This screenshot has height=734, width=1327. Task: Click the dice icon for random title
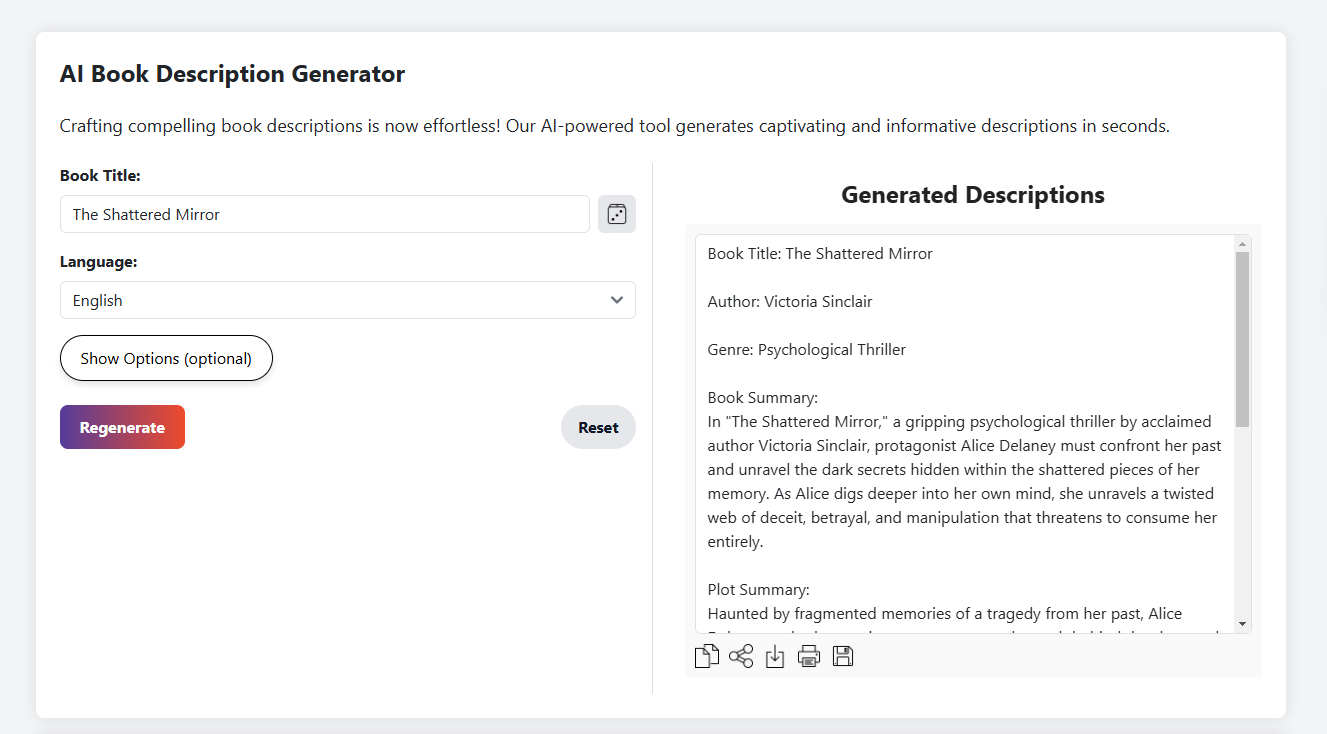coord(617,214)
